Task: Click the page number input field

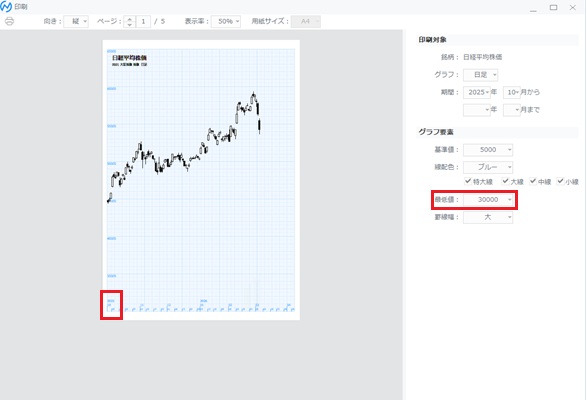Action: point(143,21)
